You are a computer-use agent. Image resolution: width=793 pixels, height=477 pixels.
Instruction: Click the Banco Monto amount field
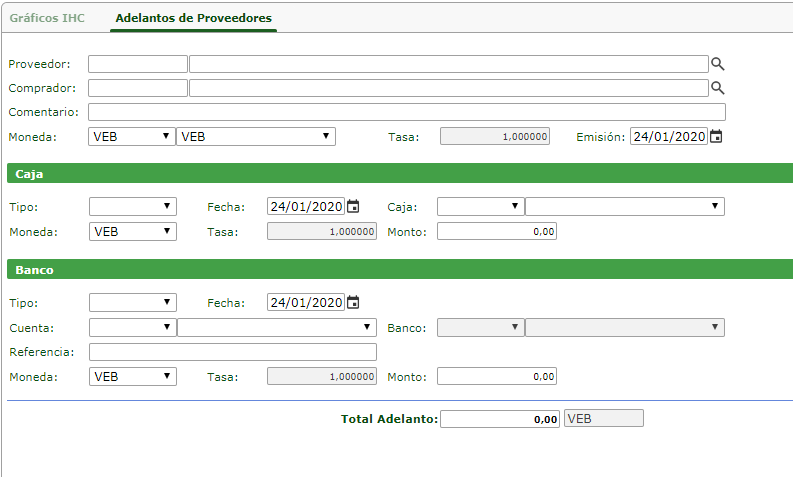pos(496,377)
